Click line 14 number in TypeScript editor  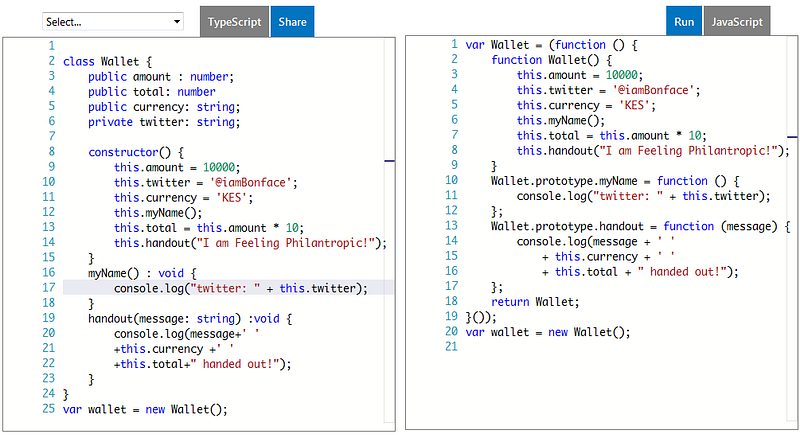click(48, 242)
